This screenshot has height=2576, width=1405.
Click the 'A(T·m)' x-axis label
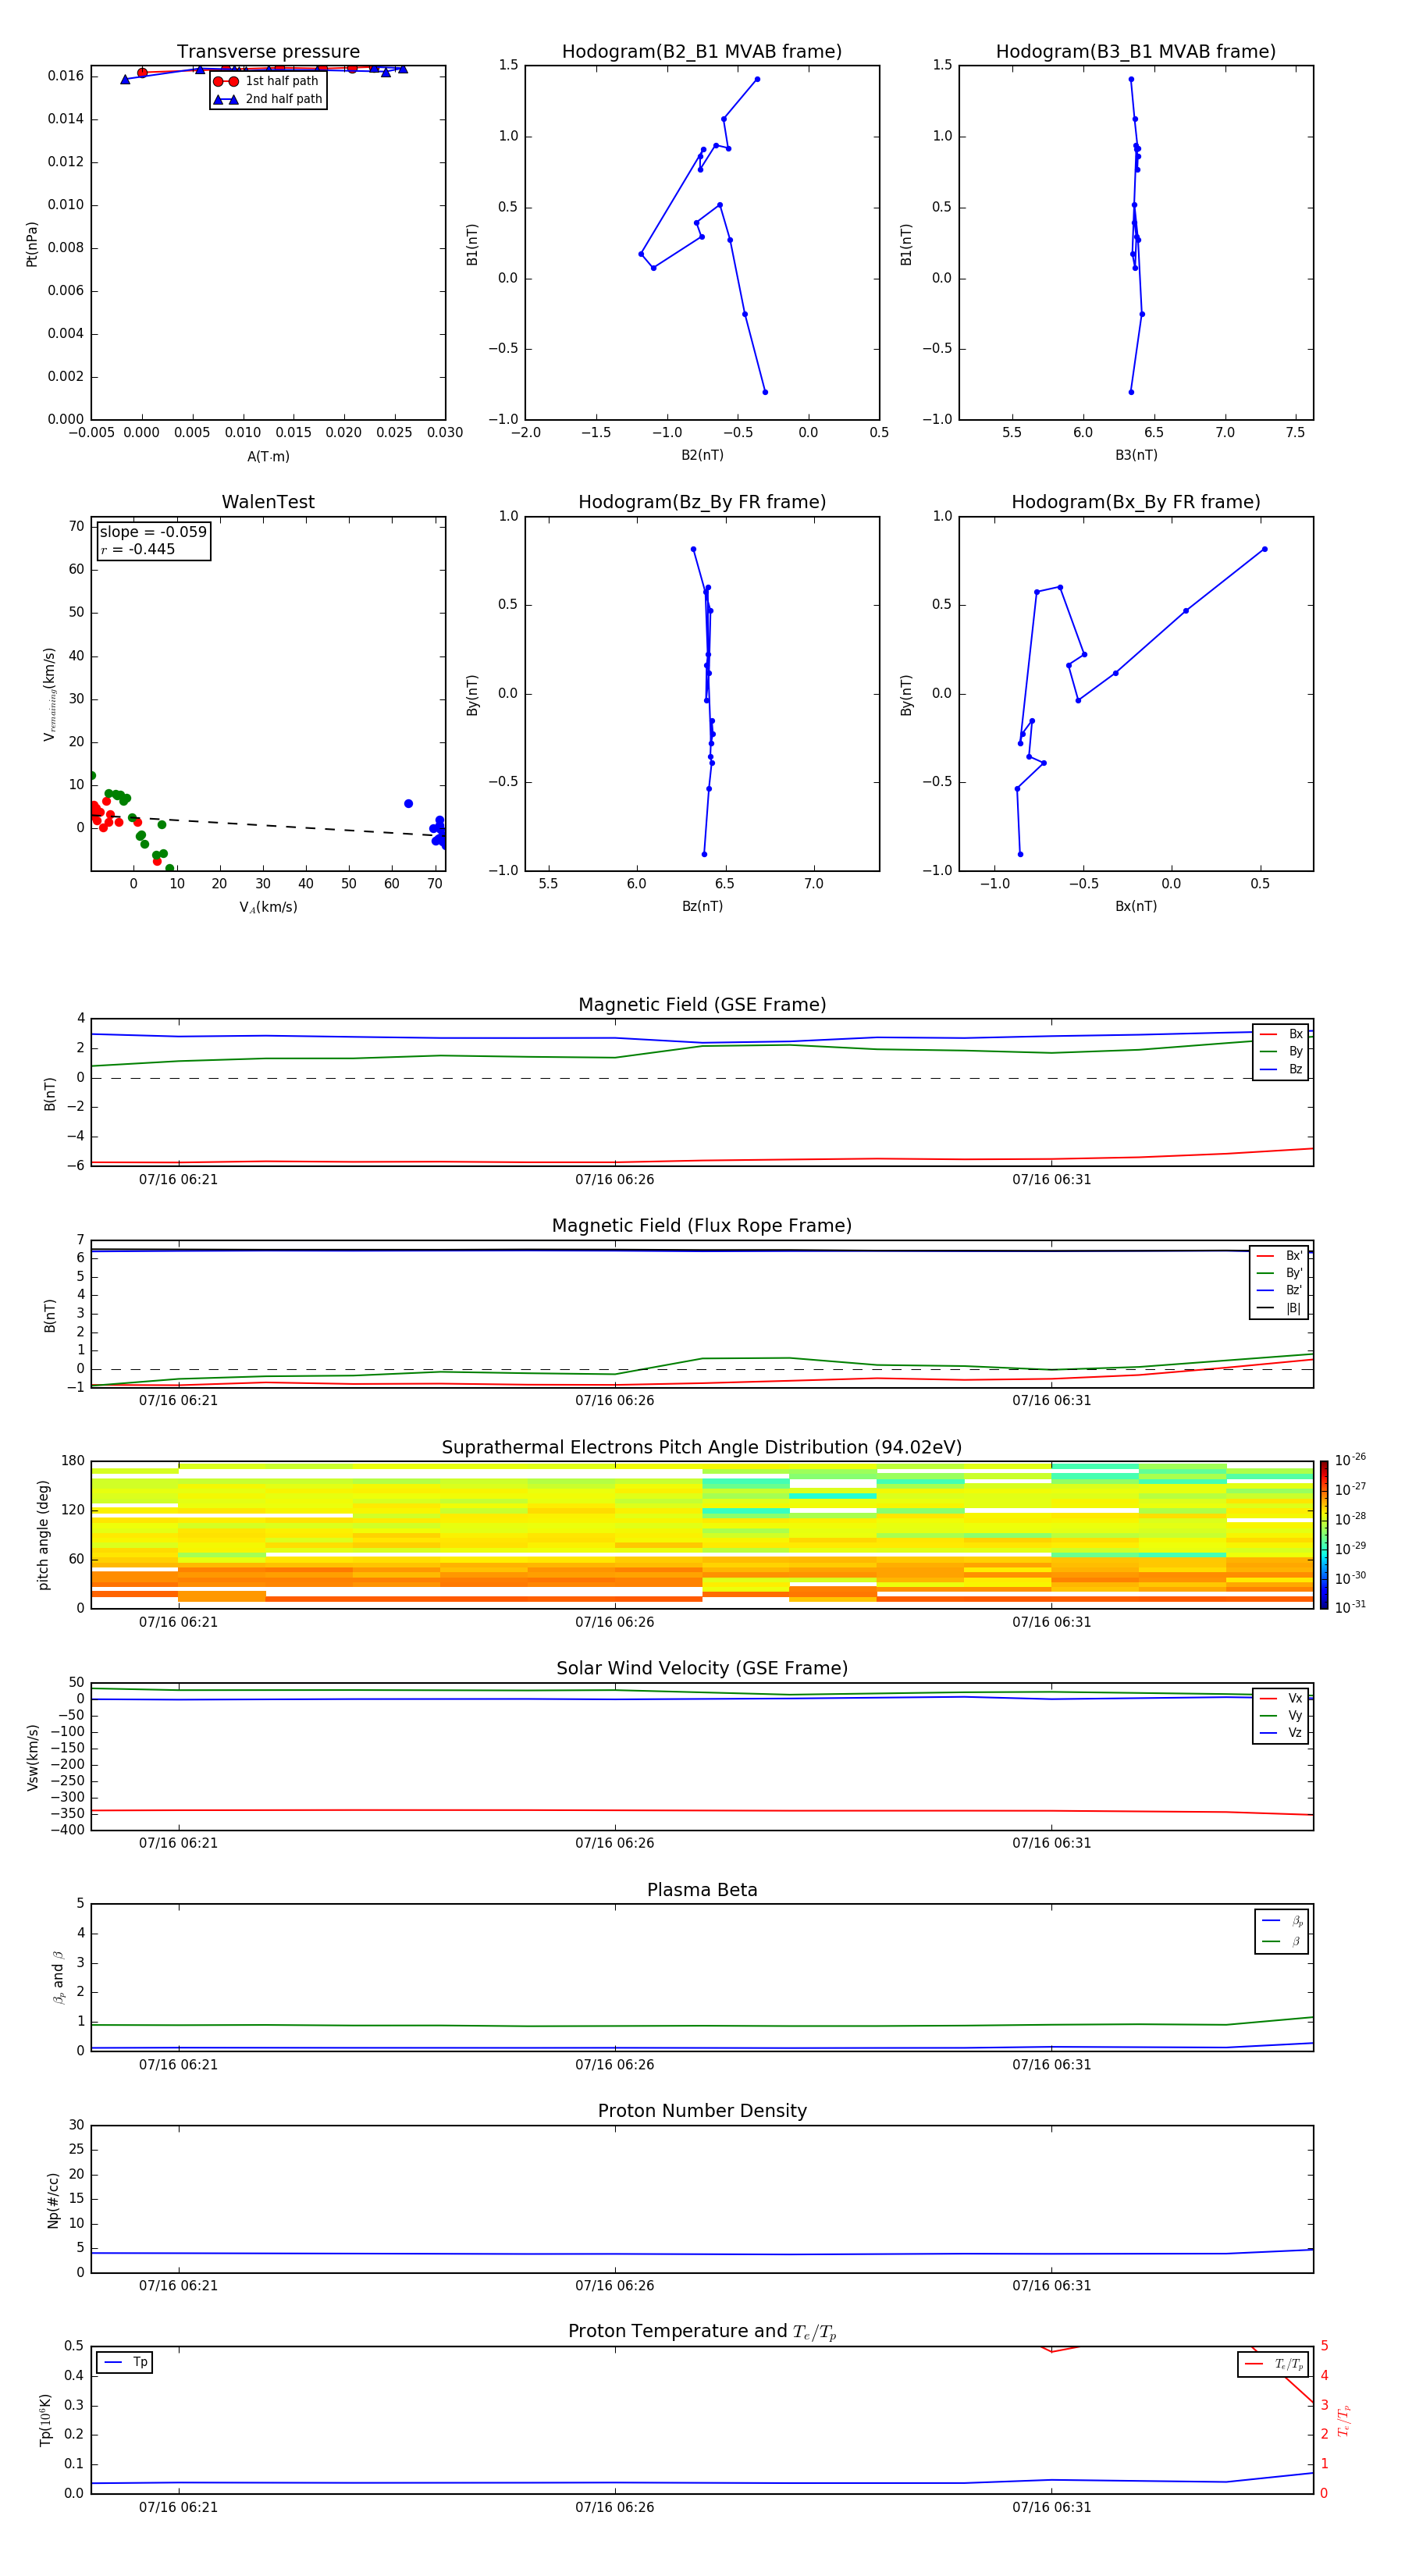(x=268, y=457)
